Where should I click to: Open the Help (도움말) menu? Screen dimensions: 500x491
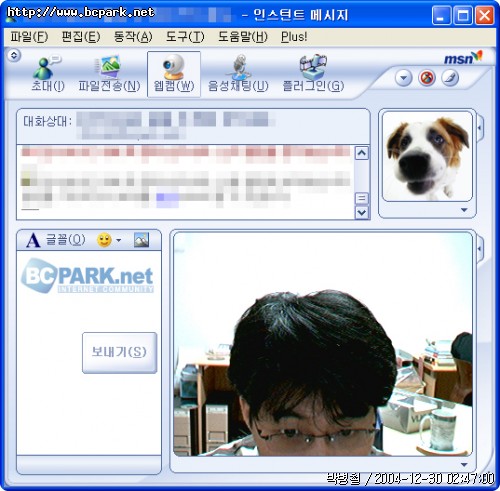point(243,36)
